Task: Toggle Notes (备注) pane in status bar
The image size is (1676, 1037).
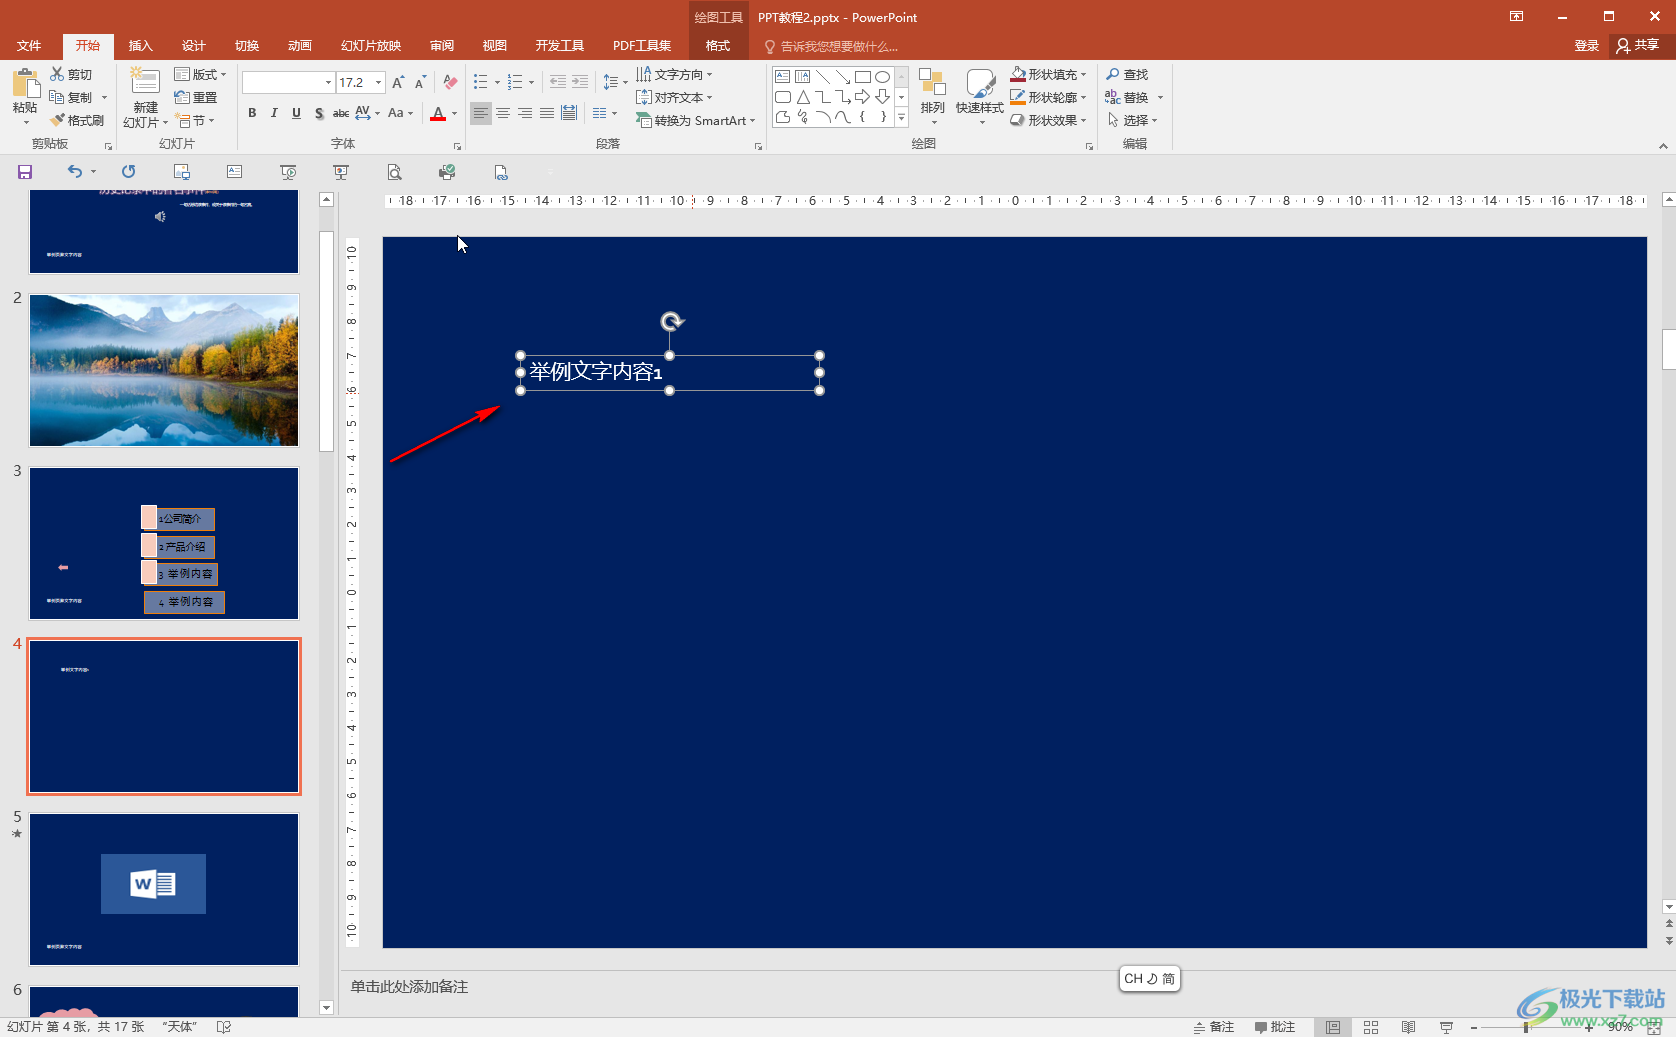Action: [1213, 1027]
